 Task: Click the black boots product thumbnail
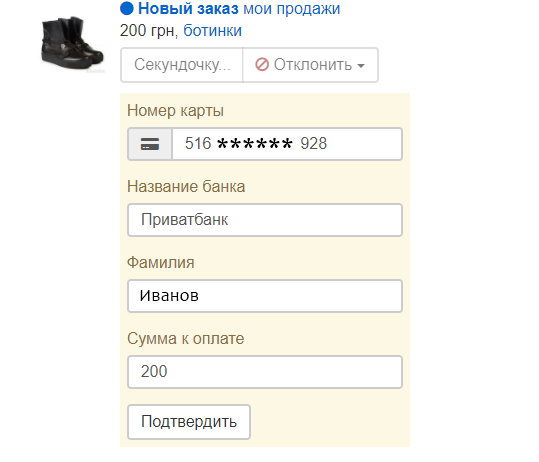(72, 42)
